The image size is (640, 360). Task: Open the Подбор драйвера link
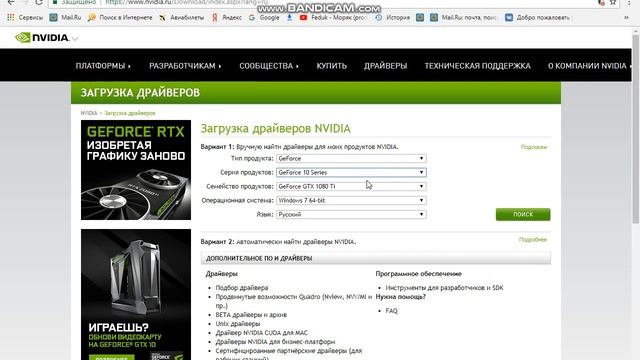click(x=242, y=288)
